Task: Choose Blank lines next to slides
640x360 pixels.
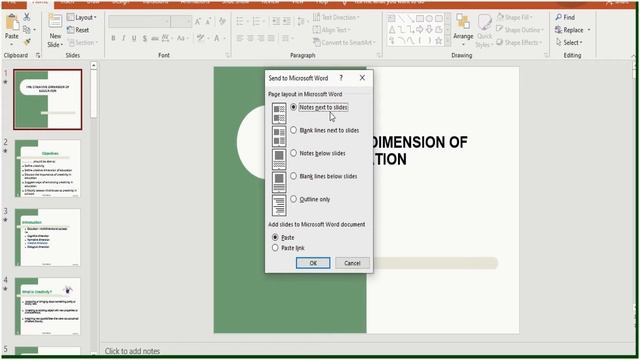Action: (325, 130)
